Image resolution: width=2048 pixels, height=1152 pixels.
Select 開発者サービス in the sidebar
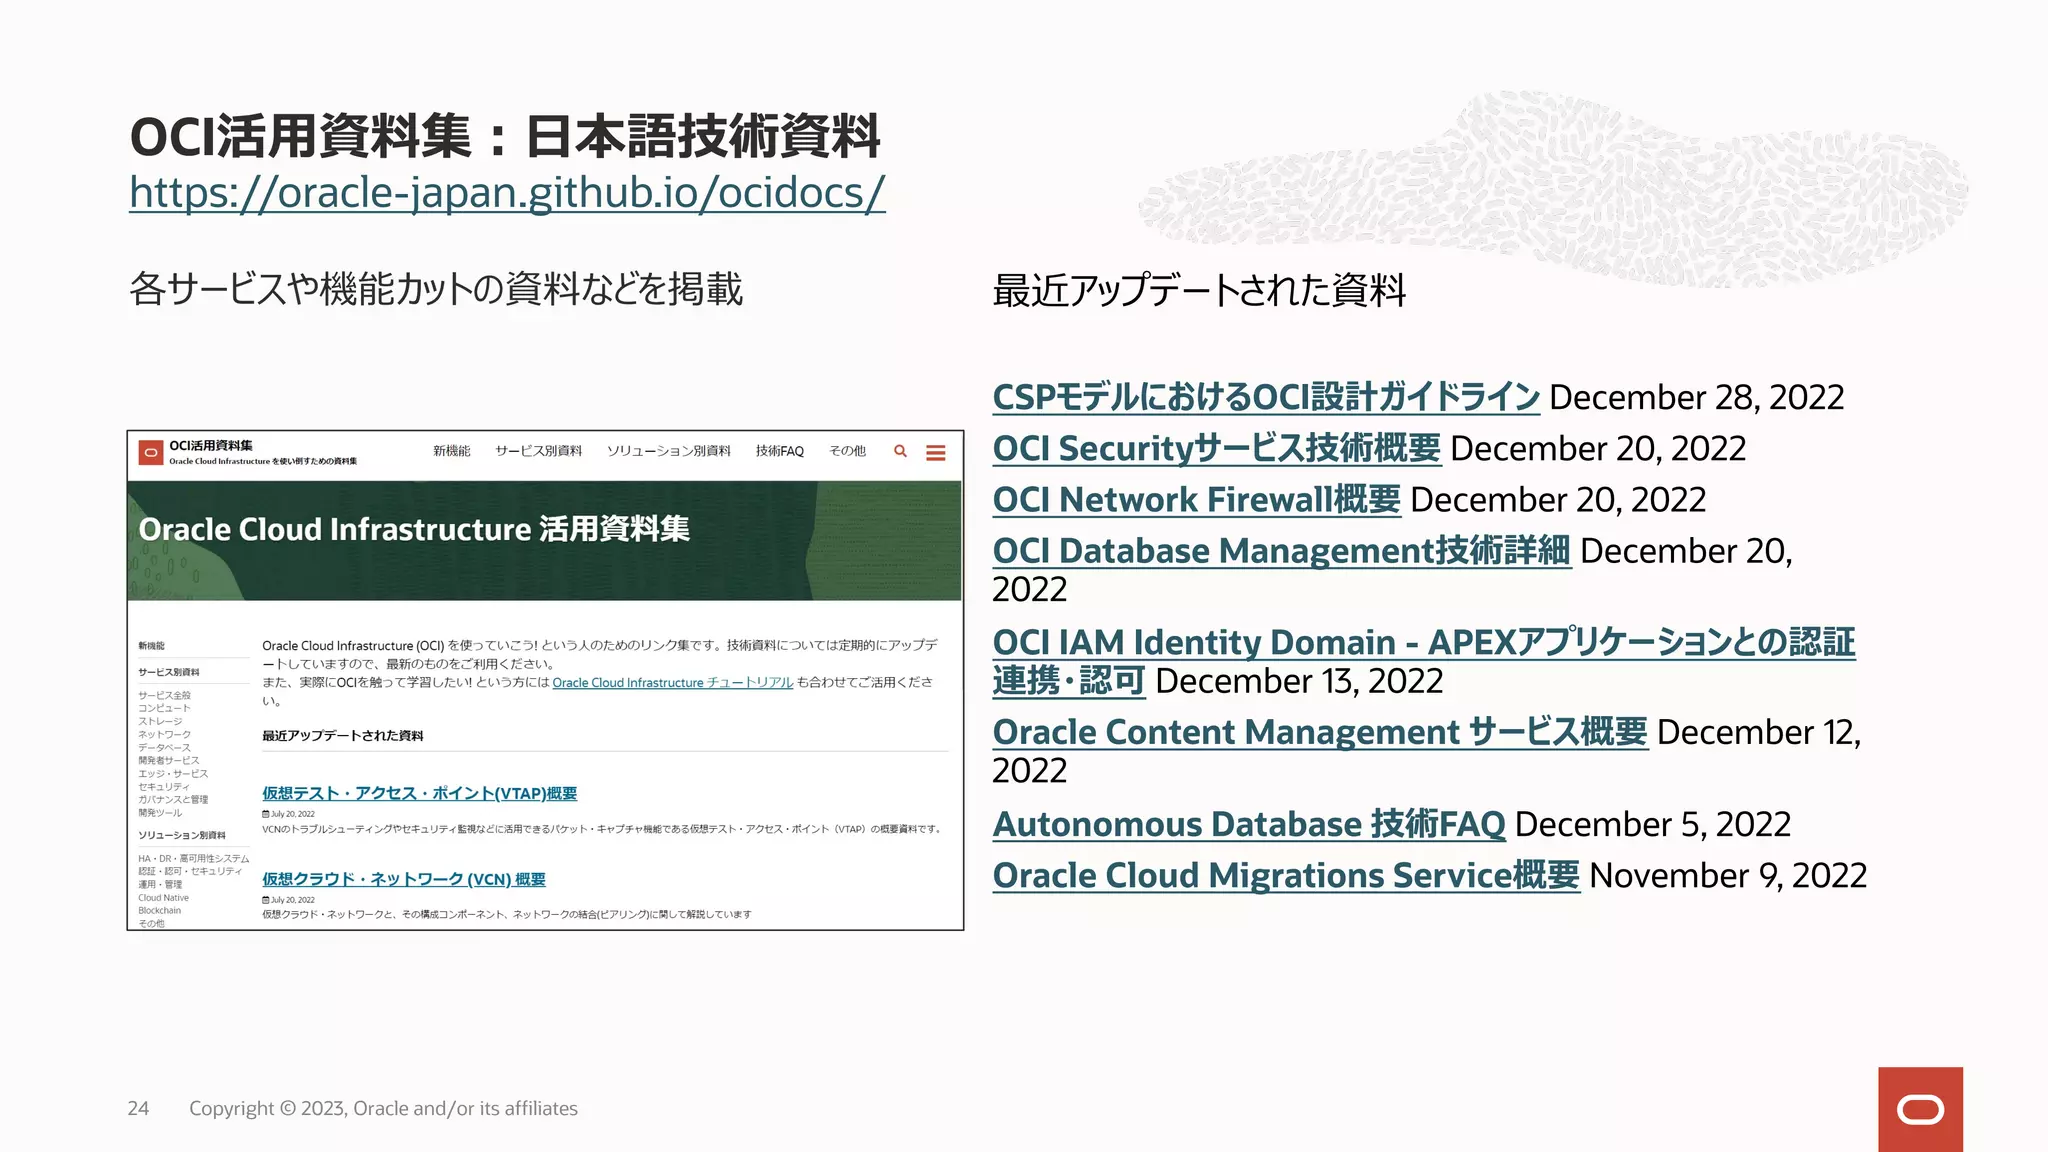click(169, 760)
